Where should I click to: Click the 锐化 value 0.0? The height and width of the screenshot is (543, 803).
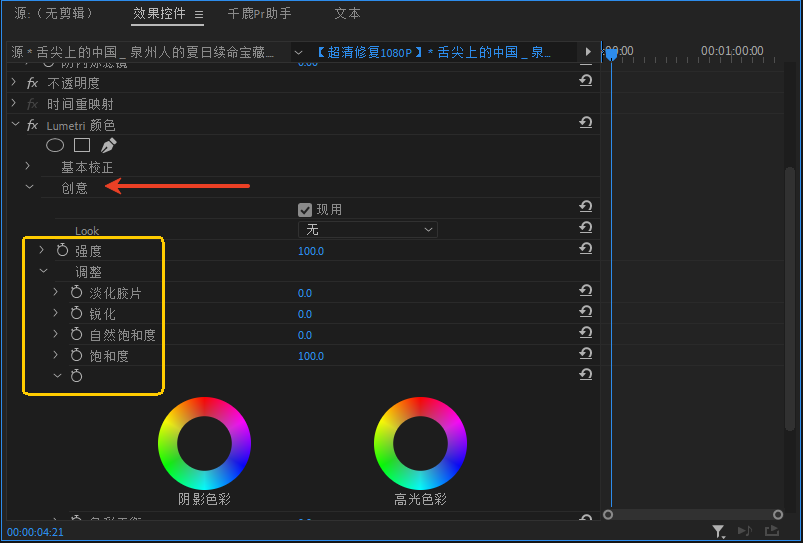[x=305, y=314]
